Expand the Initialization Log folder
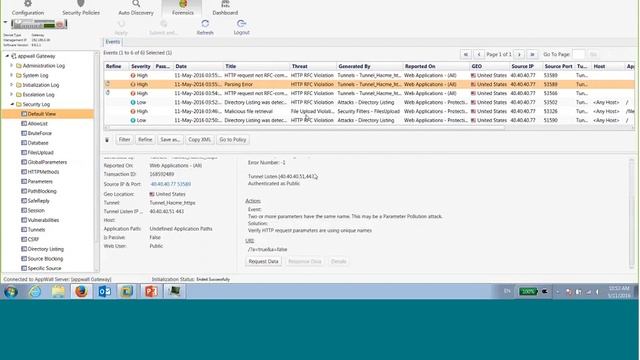This screenshot has width=640, height=360. click(x=12, y=84)
